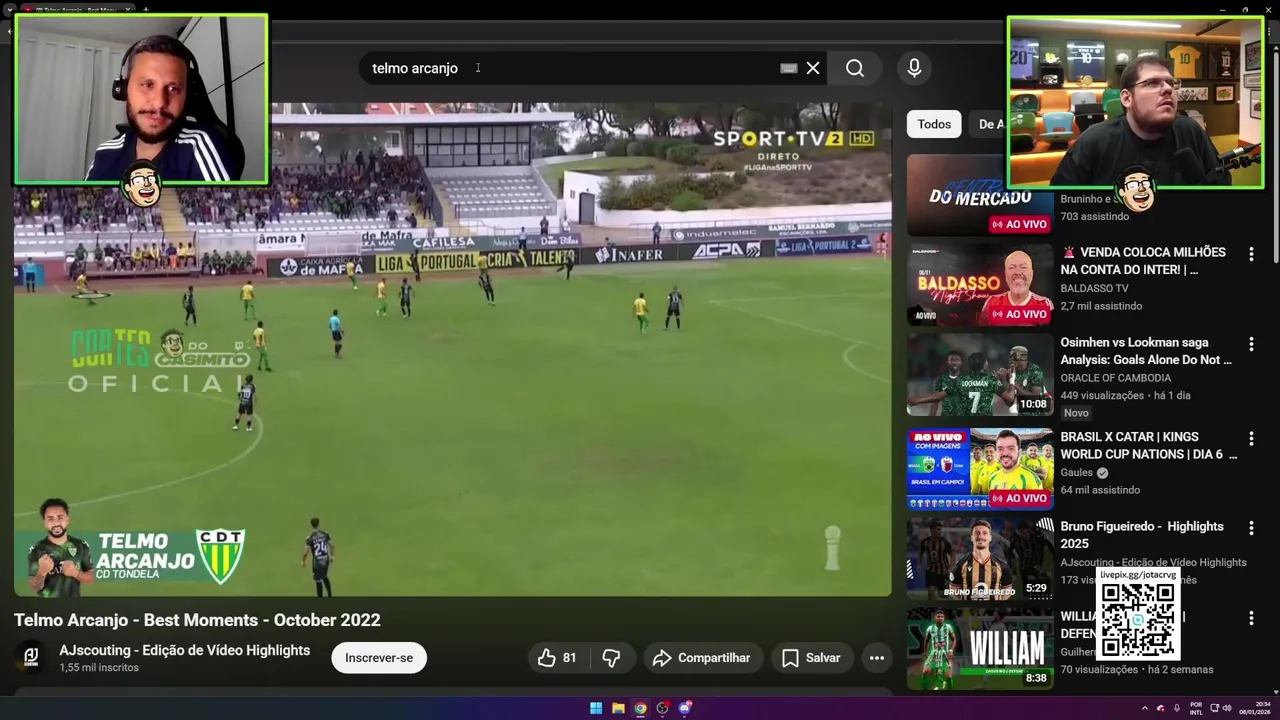Viewport: 1280px width, 720px height.
Task: Click the 64 mil assistindo text
Action: point(1100,490)
